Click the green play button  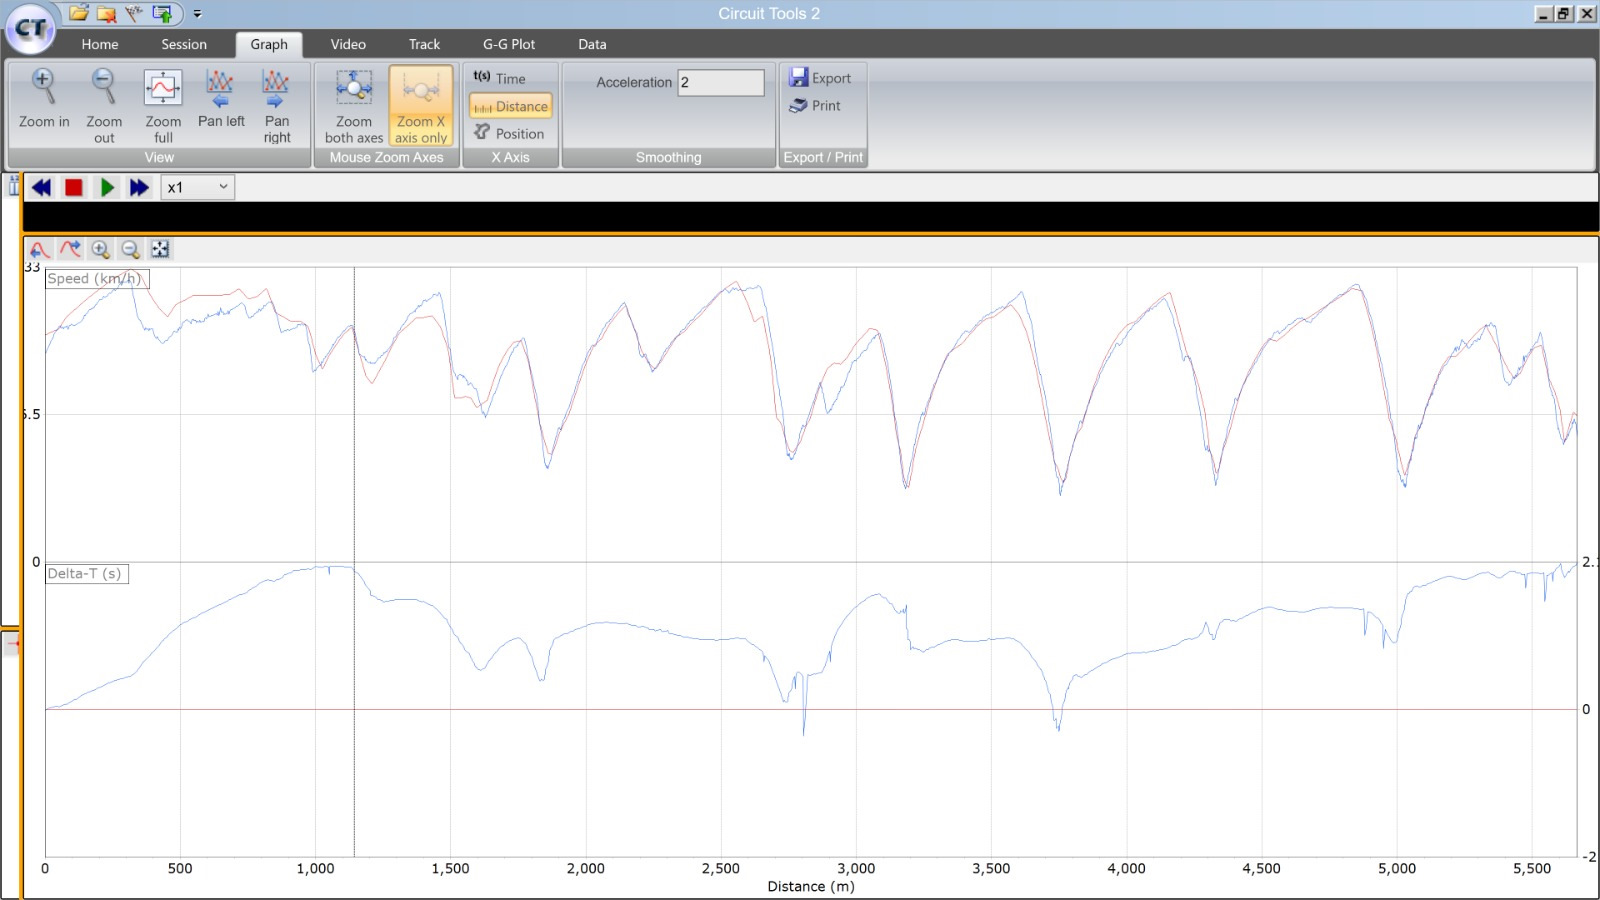(x=107, y=188)
